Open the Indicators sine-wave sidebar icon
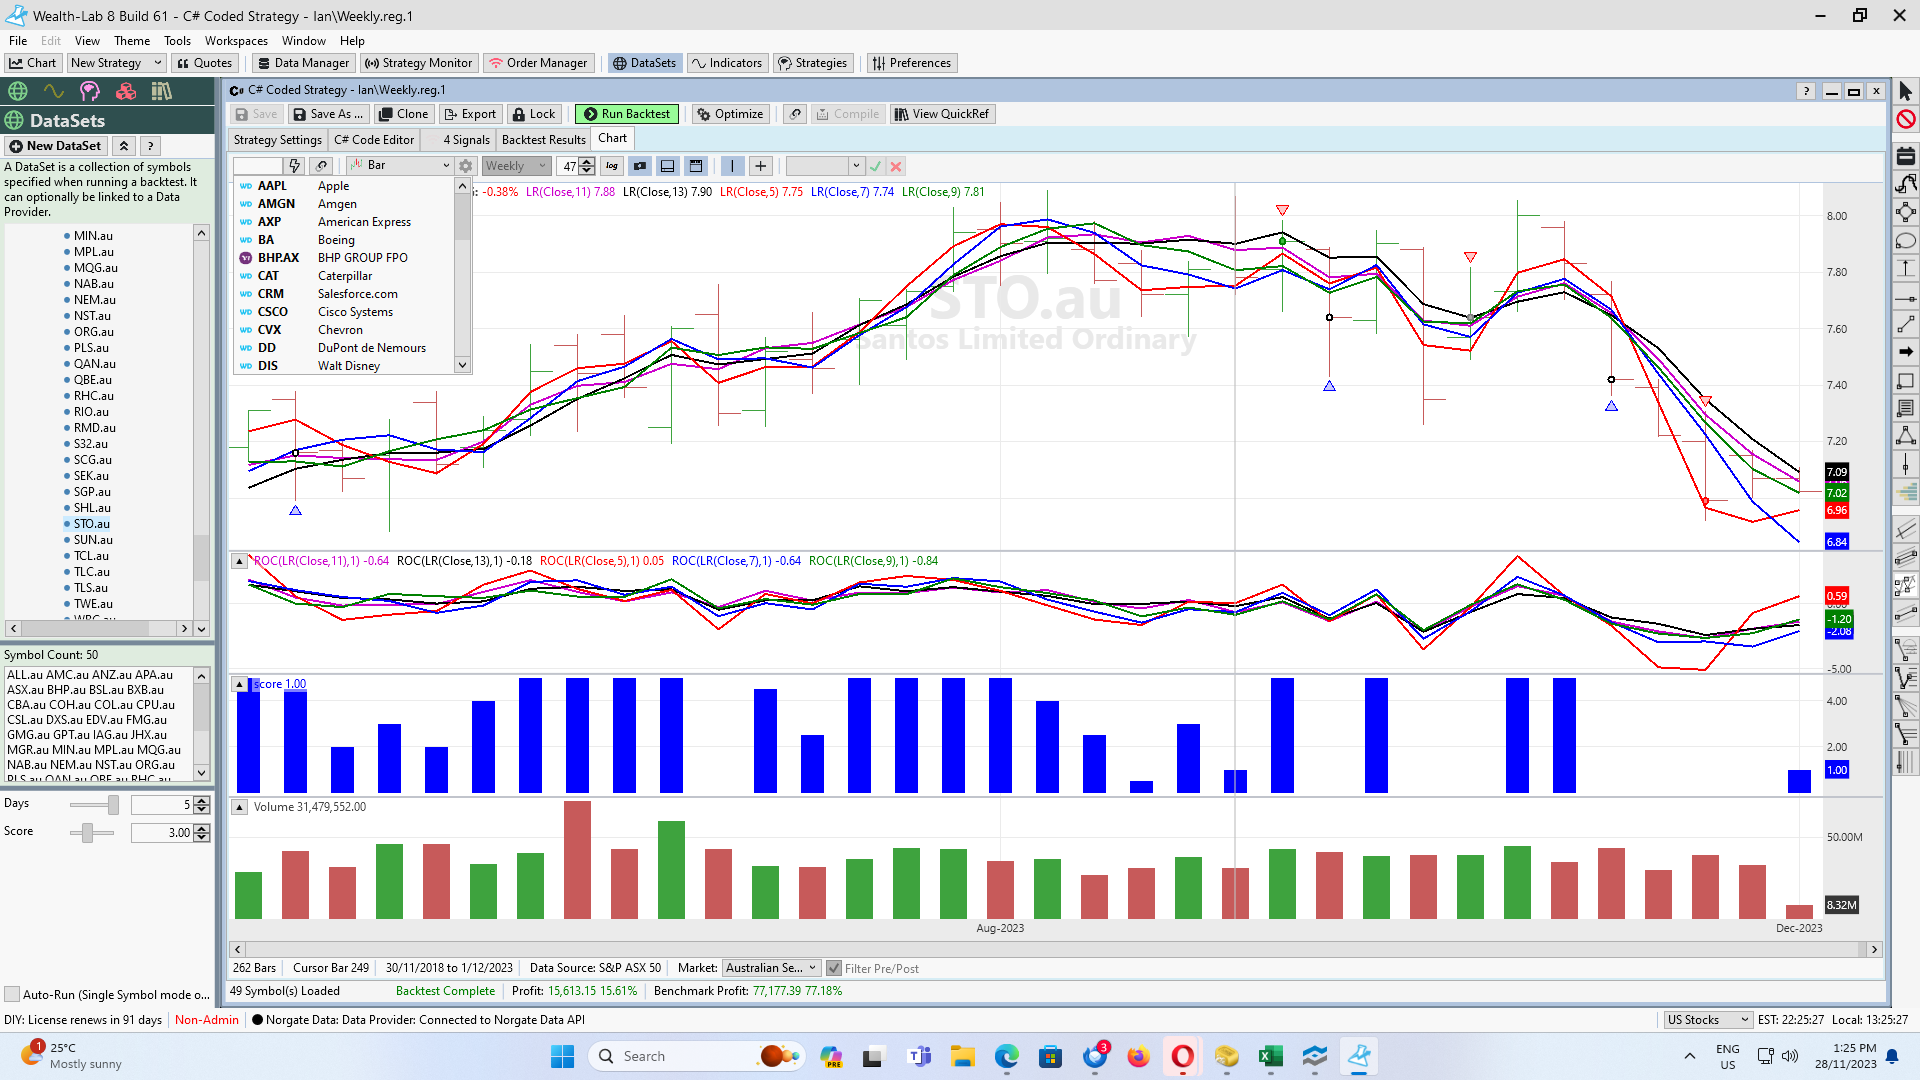Viewport: 1920px width, 1080px height. (x=54, y=91)
